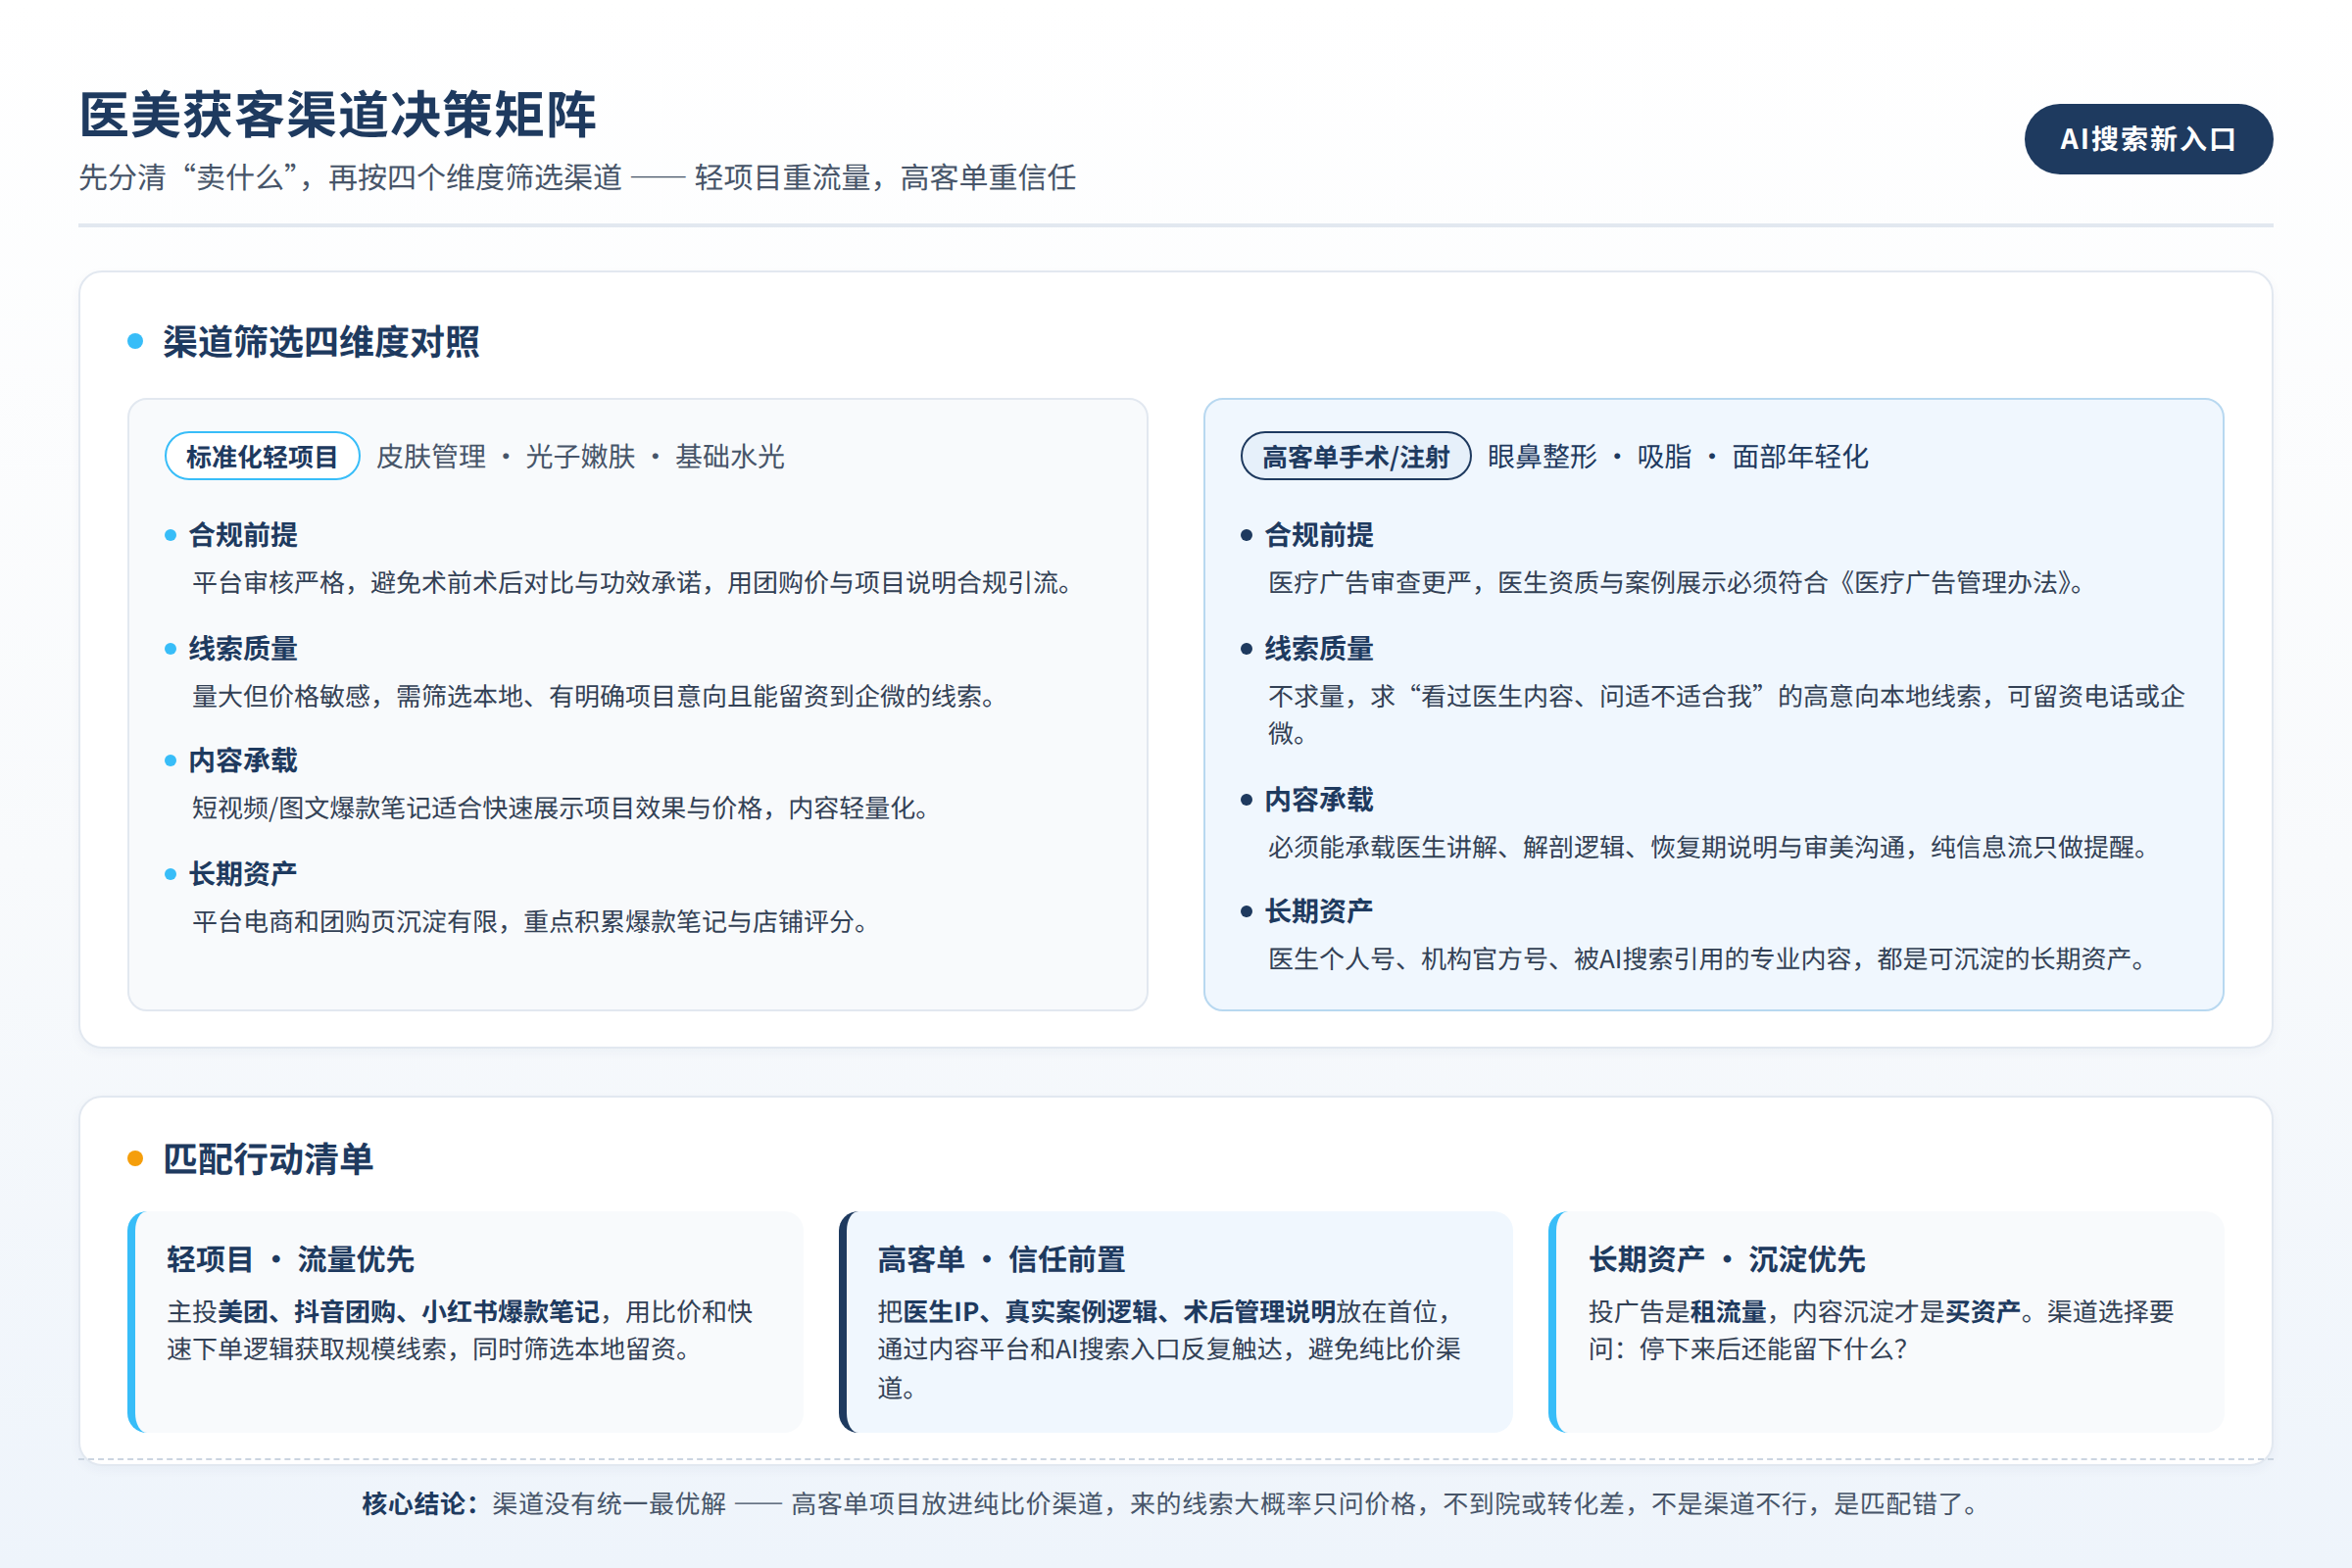Click the paragraph starting 不求量，求

(1726, 715)
